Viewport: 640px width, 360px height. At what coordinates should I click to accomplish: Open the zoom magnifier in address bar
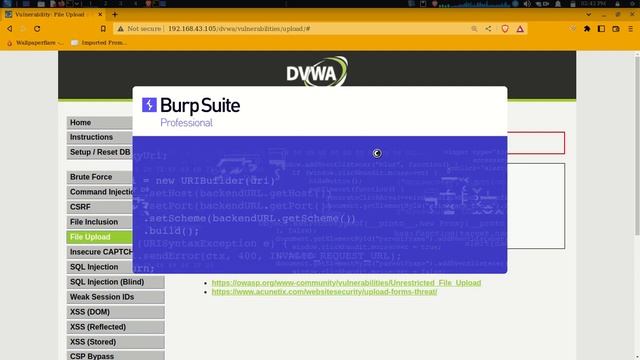pos(474,29)
